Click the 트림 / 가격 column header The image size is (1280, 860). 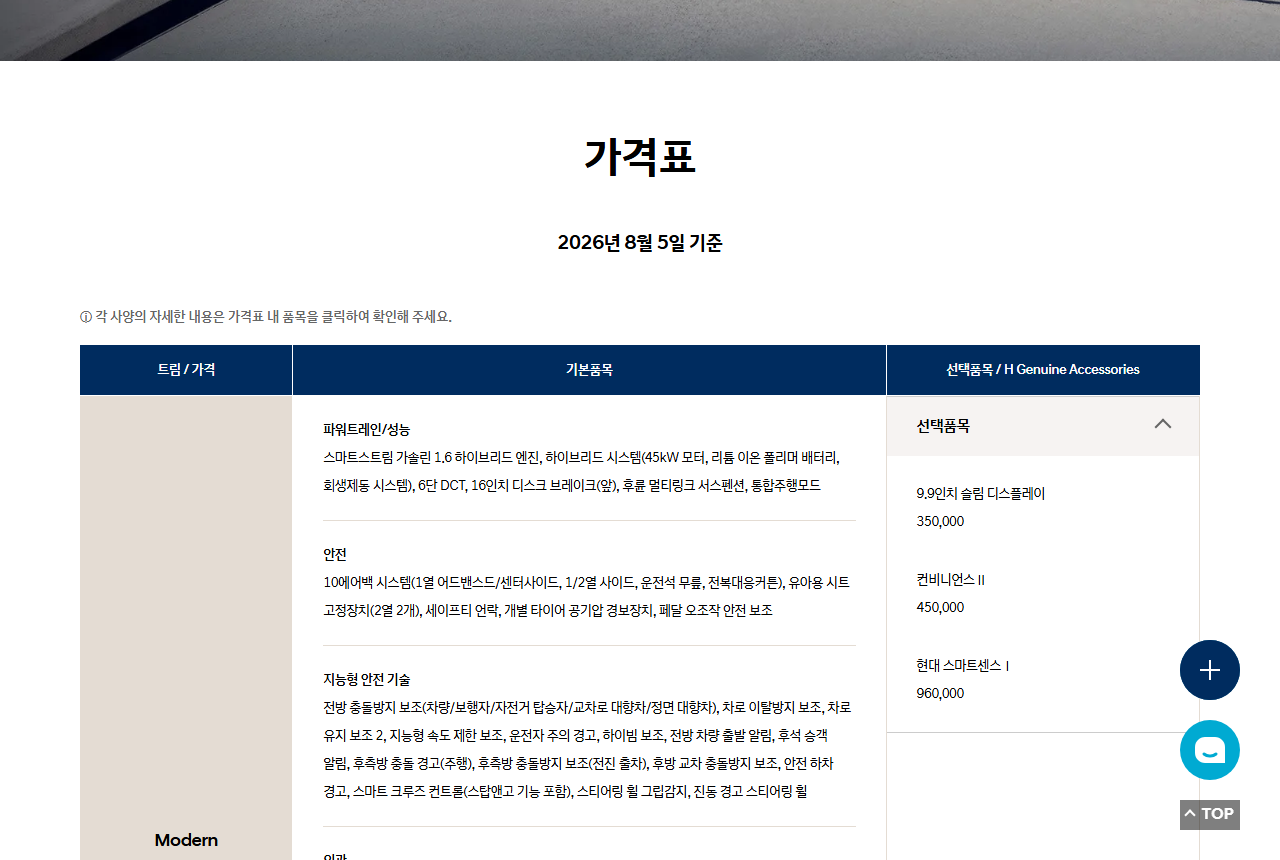click(x=186, y=370)
